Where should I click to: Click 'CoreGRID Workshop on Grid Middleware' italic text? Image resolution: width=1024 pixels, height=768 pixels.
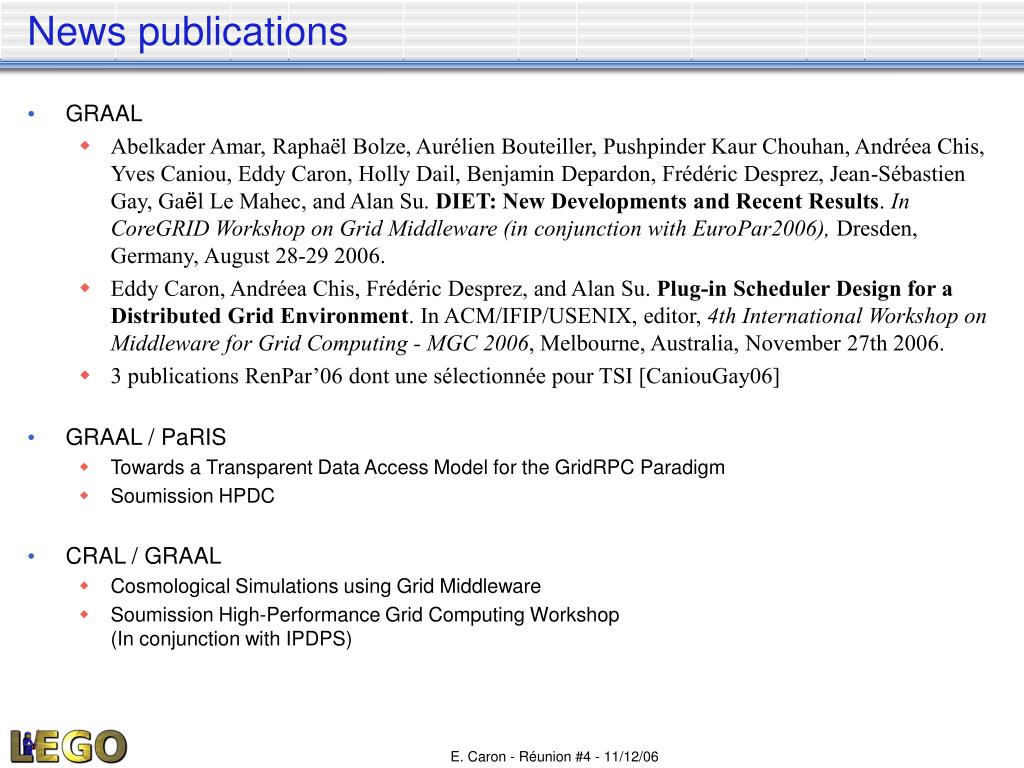pos(304,229)
